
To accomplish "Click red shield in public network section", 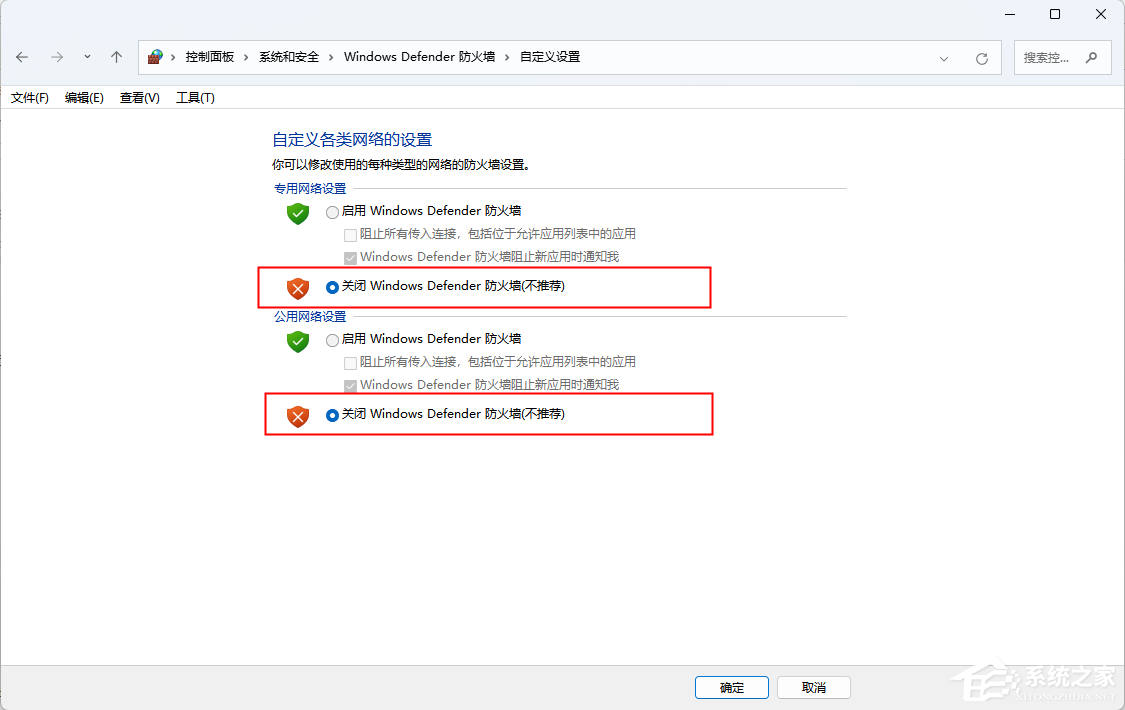I will click(298, 417).
